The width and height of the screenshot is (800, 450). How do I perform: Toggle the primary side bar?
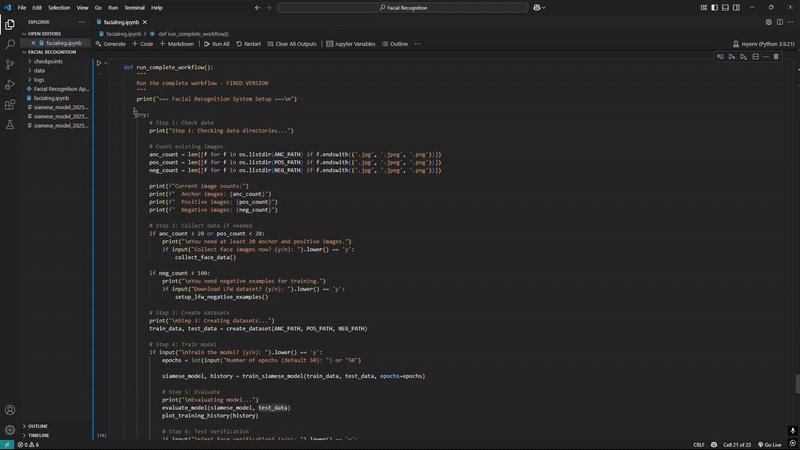pos(714,8)
